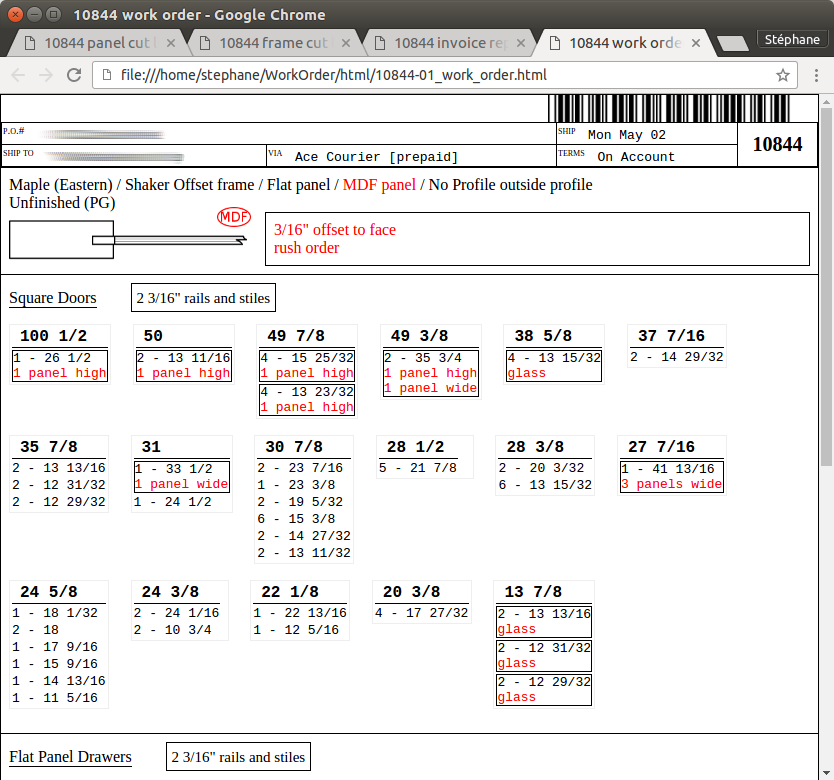
Task: Click the Flat Panel Drawers heading
Action: 70,756
